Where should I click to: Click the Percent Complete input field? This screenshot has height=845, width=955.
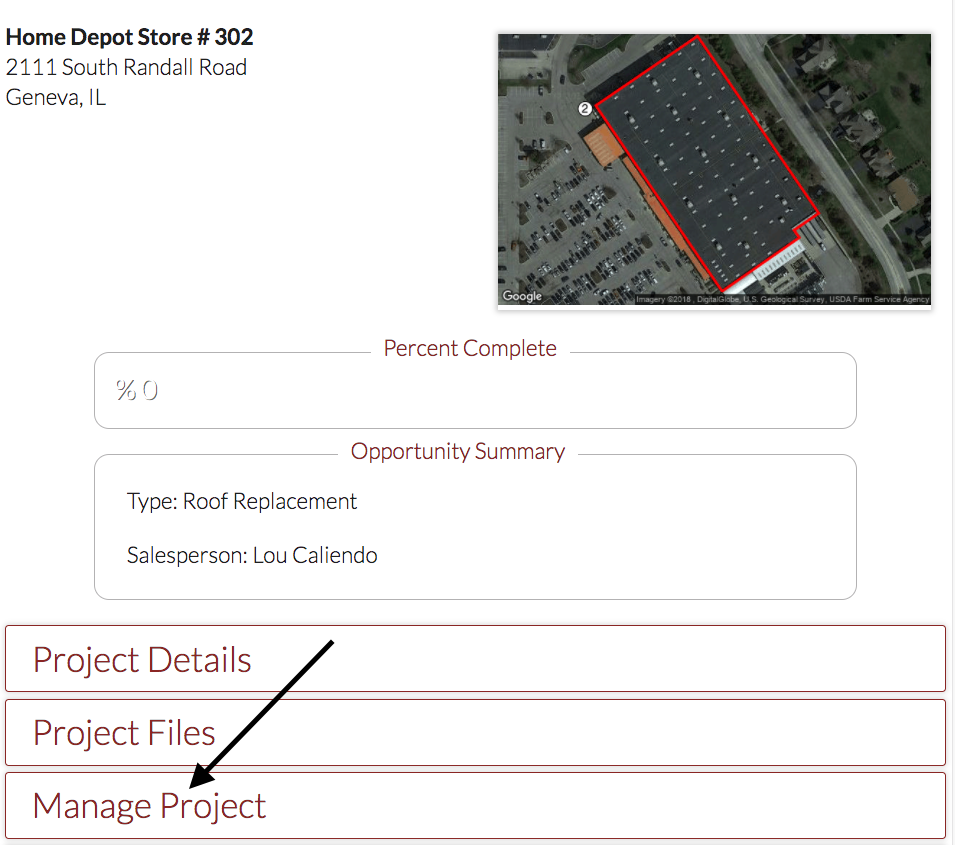pyautogui.click(x=475, y=391)
